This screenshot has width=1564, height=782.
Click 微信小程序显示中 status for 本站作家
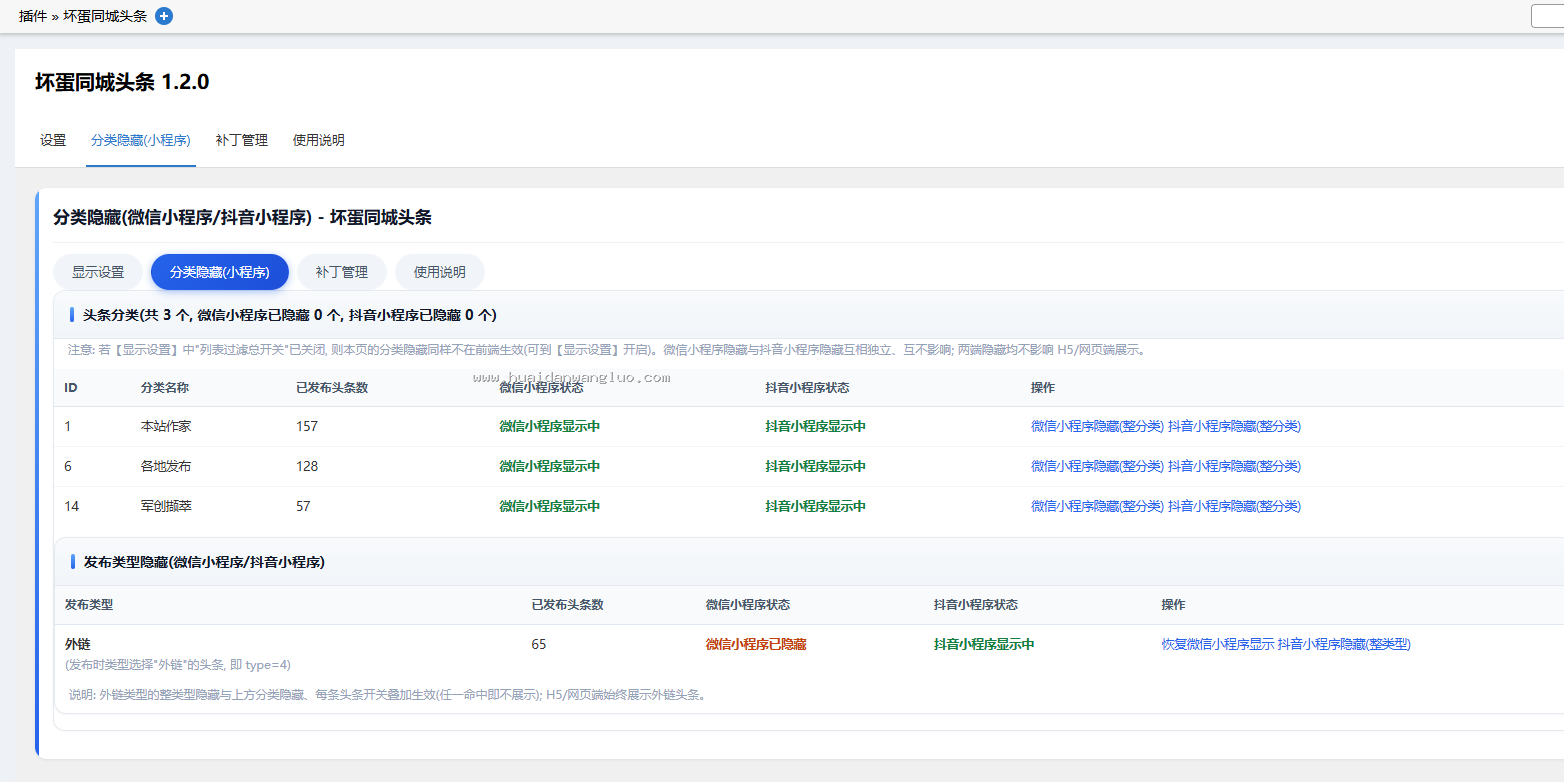[550, 426]
